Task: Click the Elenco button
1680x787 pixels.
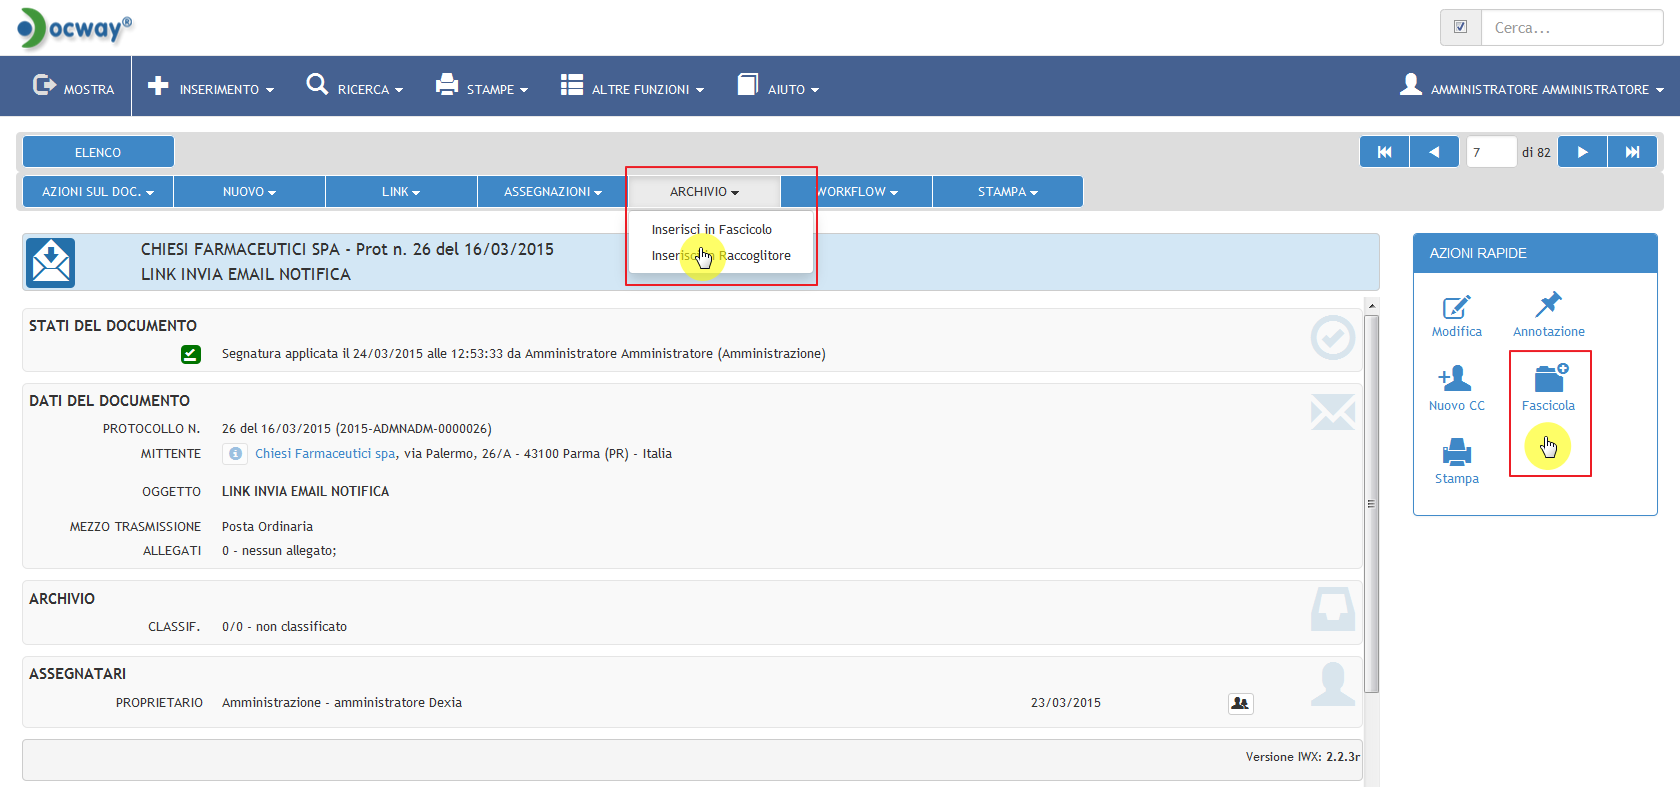Action: tap(98, 152)
